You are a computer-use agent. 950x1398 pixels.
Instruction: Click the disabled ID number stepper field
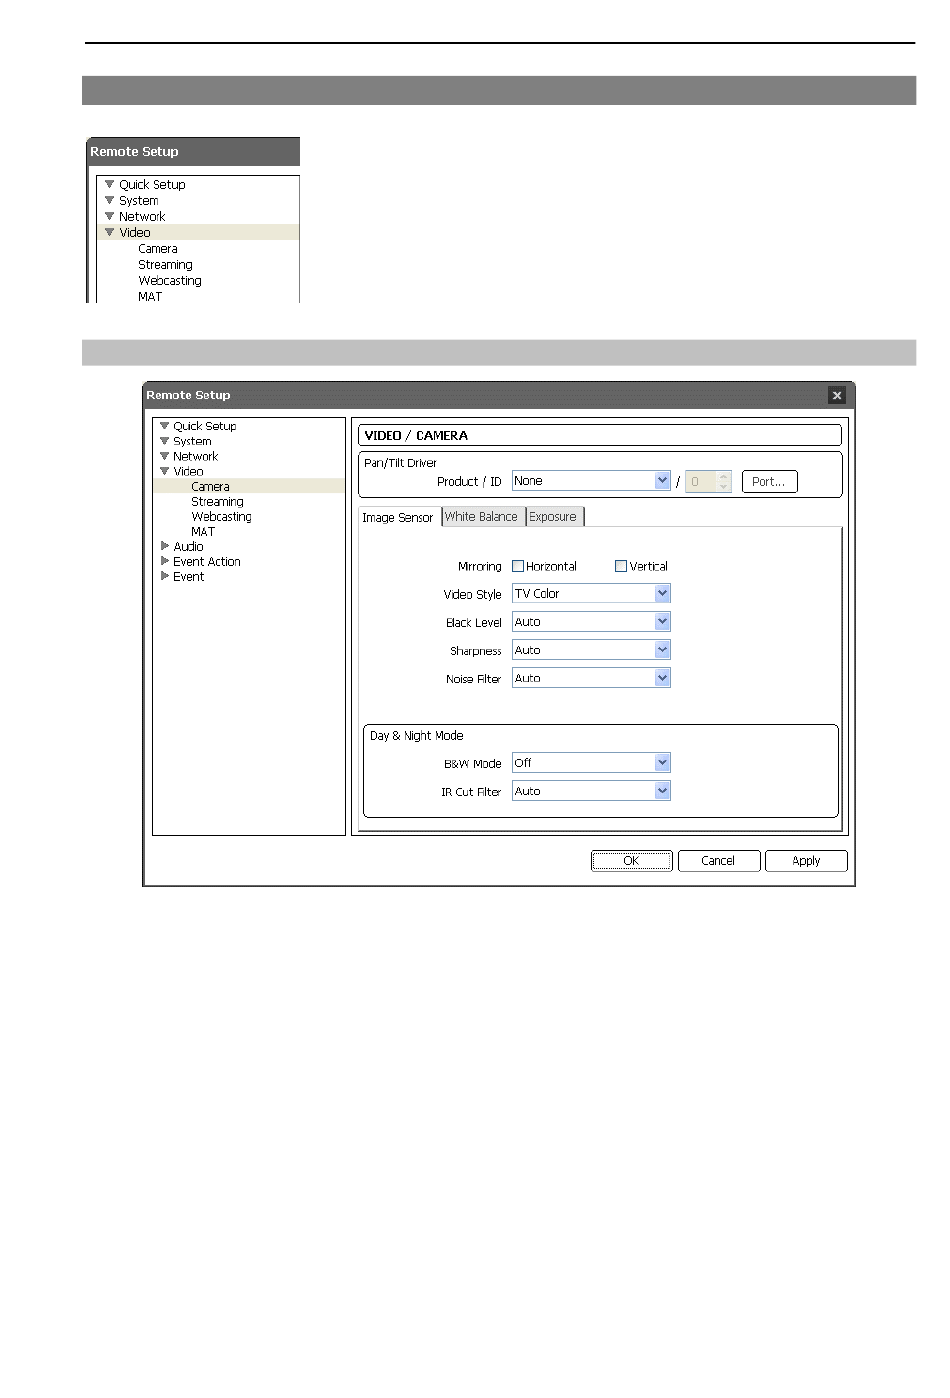[x=709, y=482]
